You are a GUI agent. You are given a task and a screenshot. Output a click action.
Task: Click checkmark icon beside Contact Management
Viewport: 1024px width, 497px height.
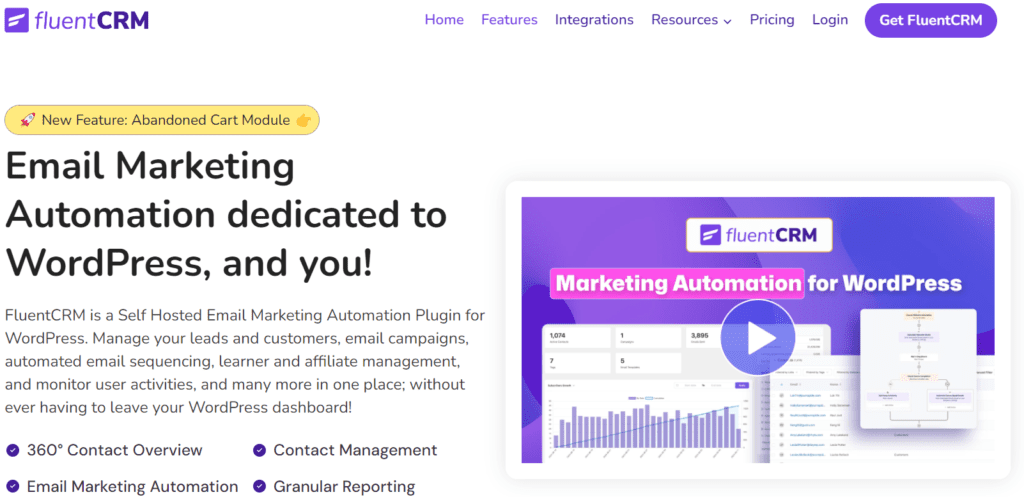click(259, 450)
